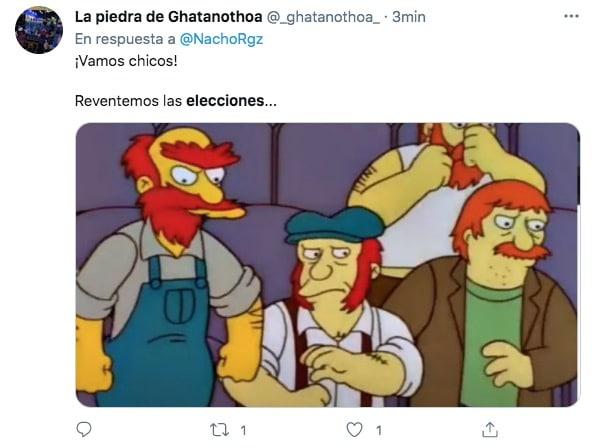Click the @_ghatanothoa_ handle
Viewport: 596px width, 448px height.
(x=323, y=17)
